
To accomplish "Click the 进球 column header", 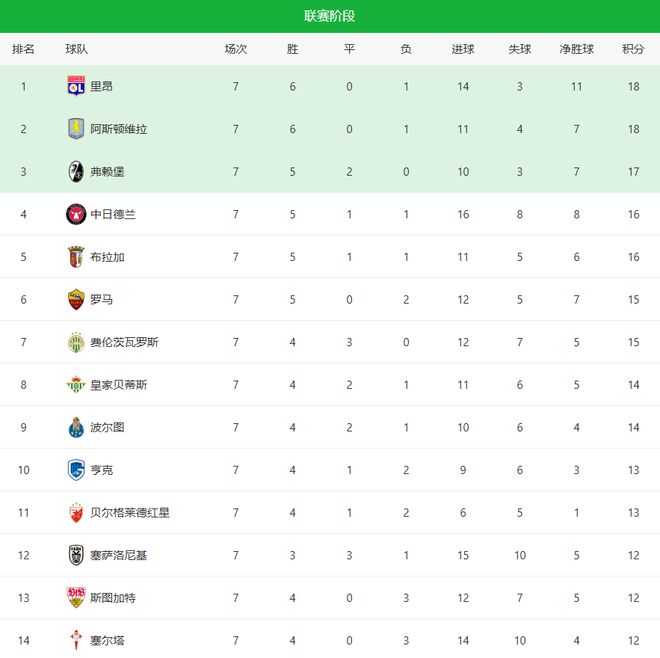I will tap(463, 49).
